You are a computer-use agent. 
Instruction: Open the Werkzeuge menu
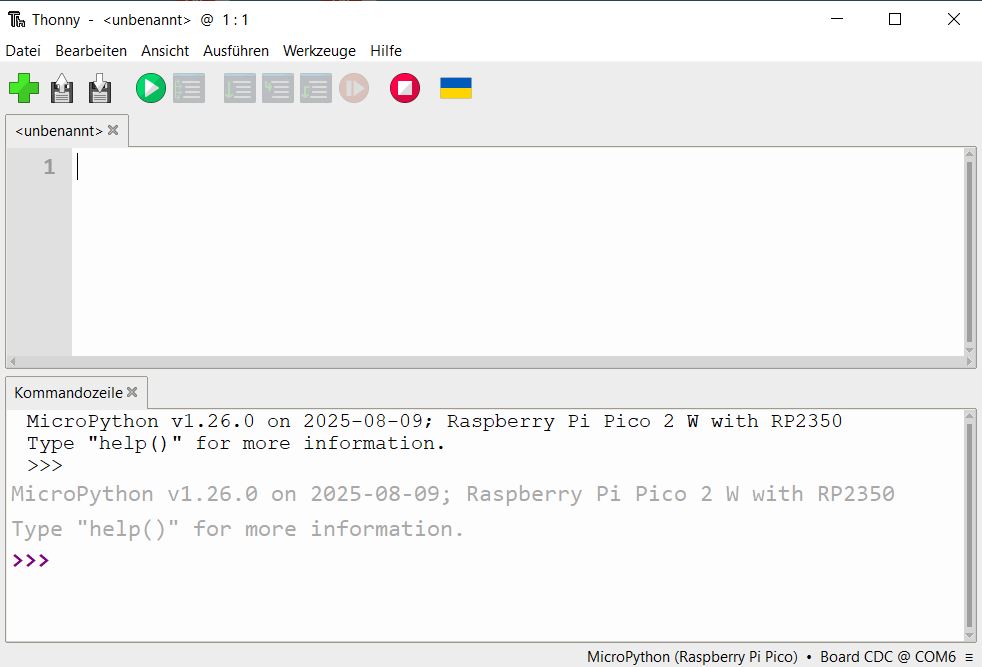coord(319,51)
